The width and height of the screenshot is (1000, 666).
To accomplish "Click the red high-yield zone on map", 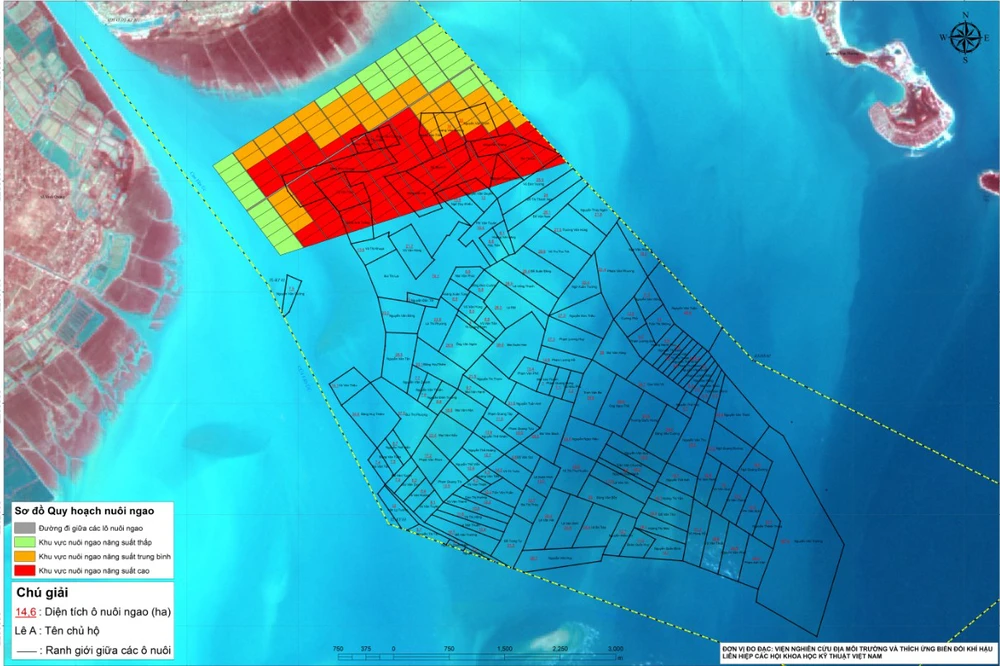I will 408,179.
